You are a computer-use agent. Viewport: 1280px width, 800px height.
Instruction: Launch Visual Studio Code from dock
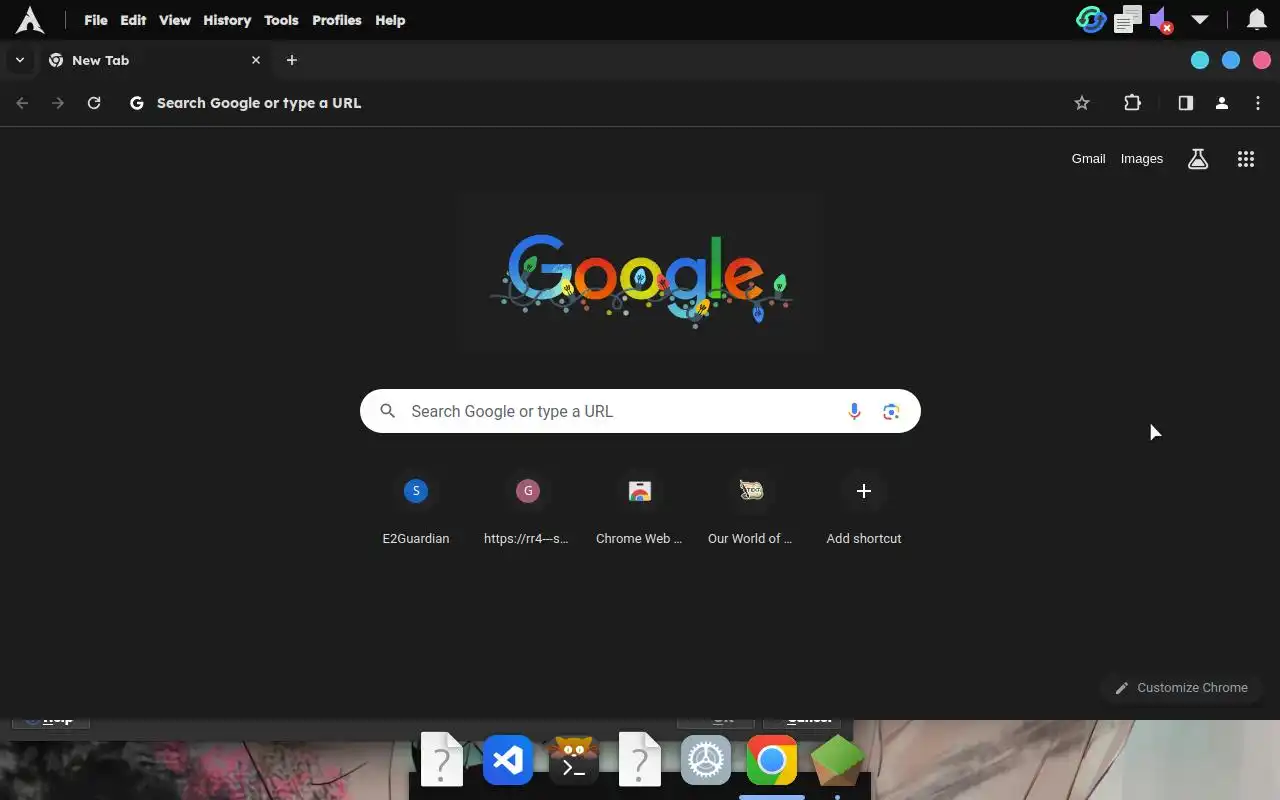point(508,760)
